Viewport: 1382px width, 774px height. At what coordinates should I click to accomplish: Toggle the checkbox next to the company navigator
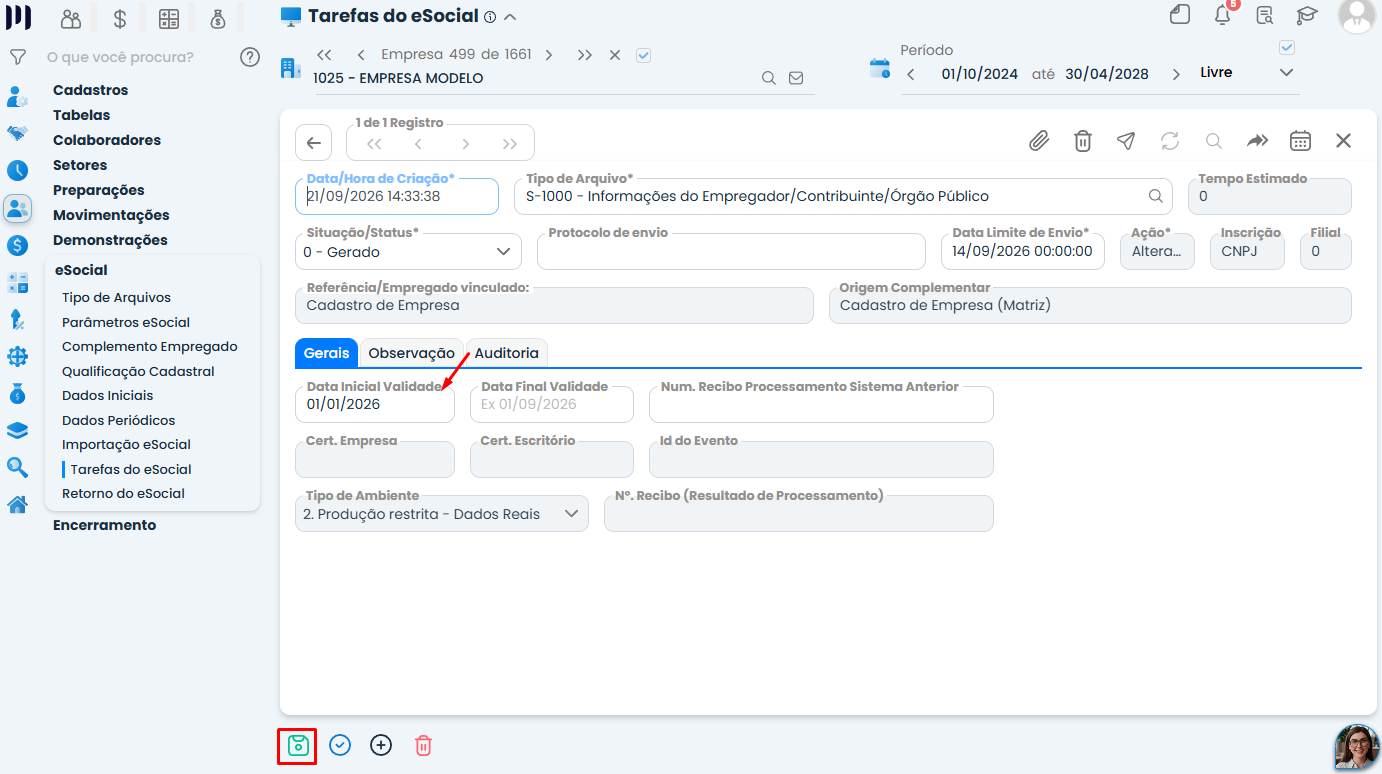[x=643, y=55]
